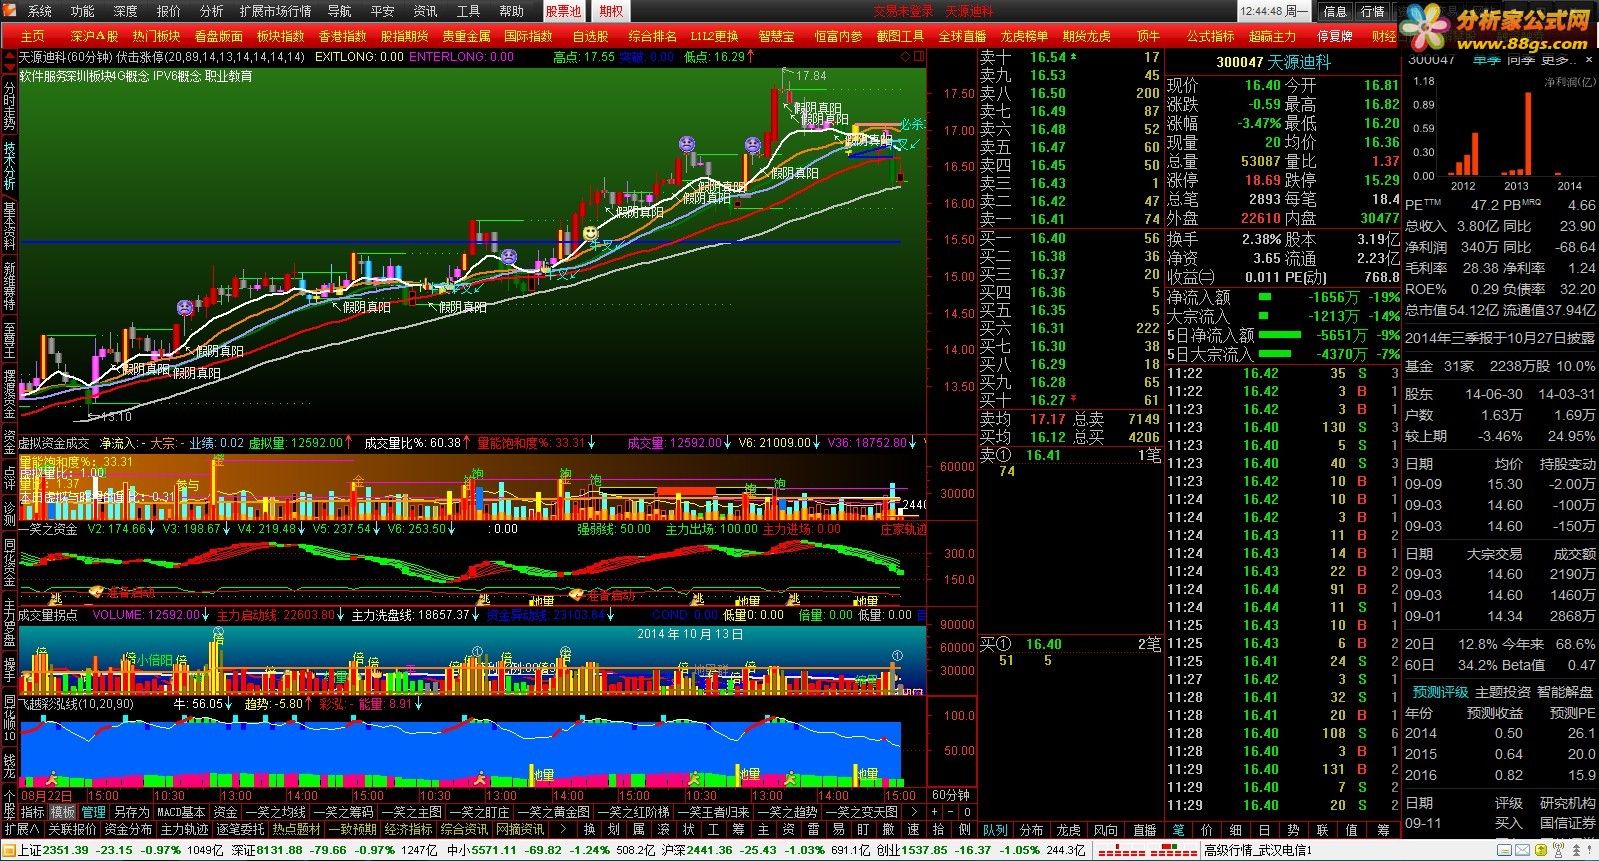Click the arrow after 网摘资讯 to scroll tabs
Image resolution: width=1599 pixels, height=861 pixels.
562,830
